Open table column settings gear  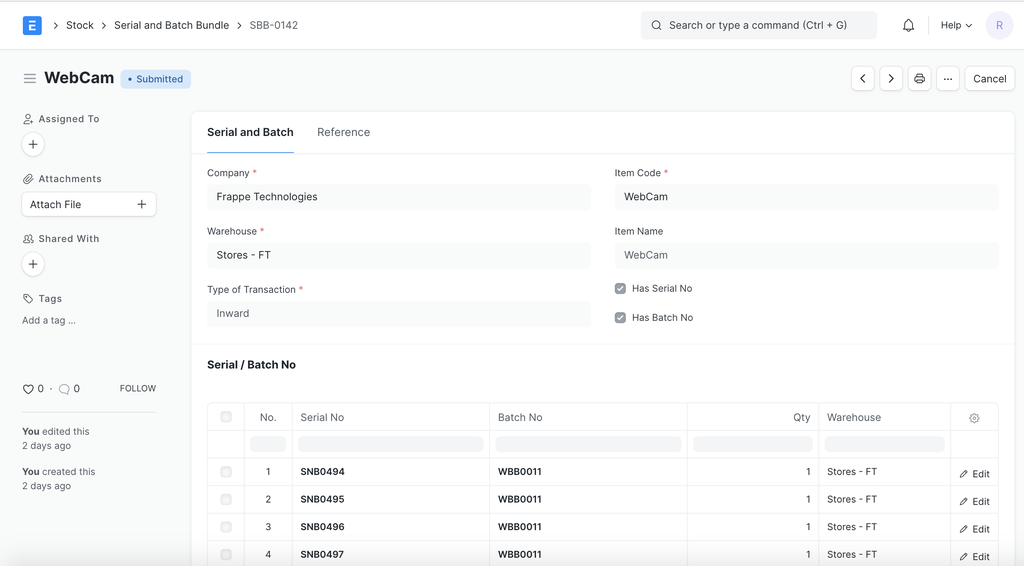tap(974, 418)
